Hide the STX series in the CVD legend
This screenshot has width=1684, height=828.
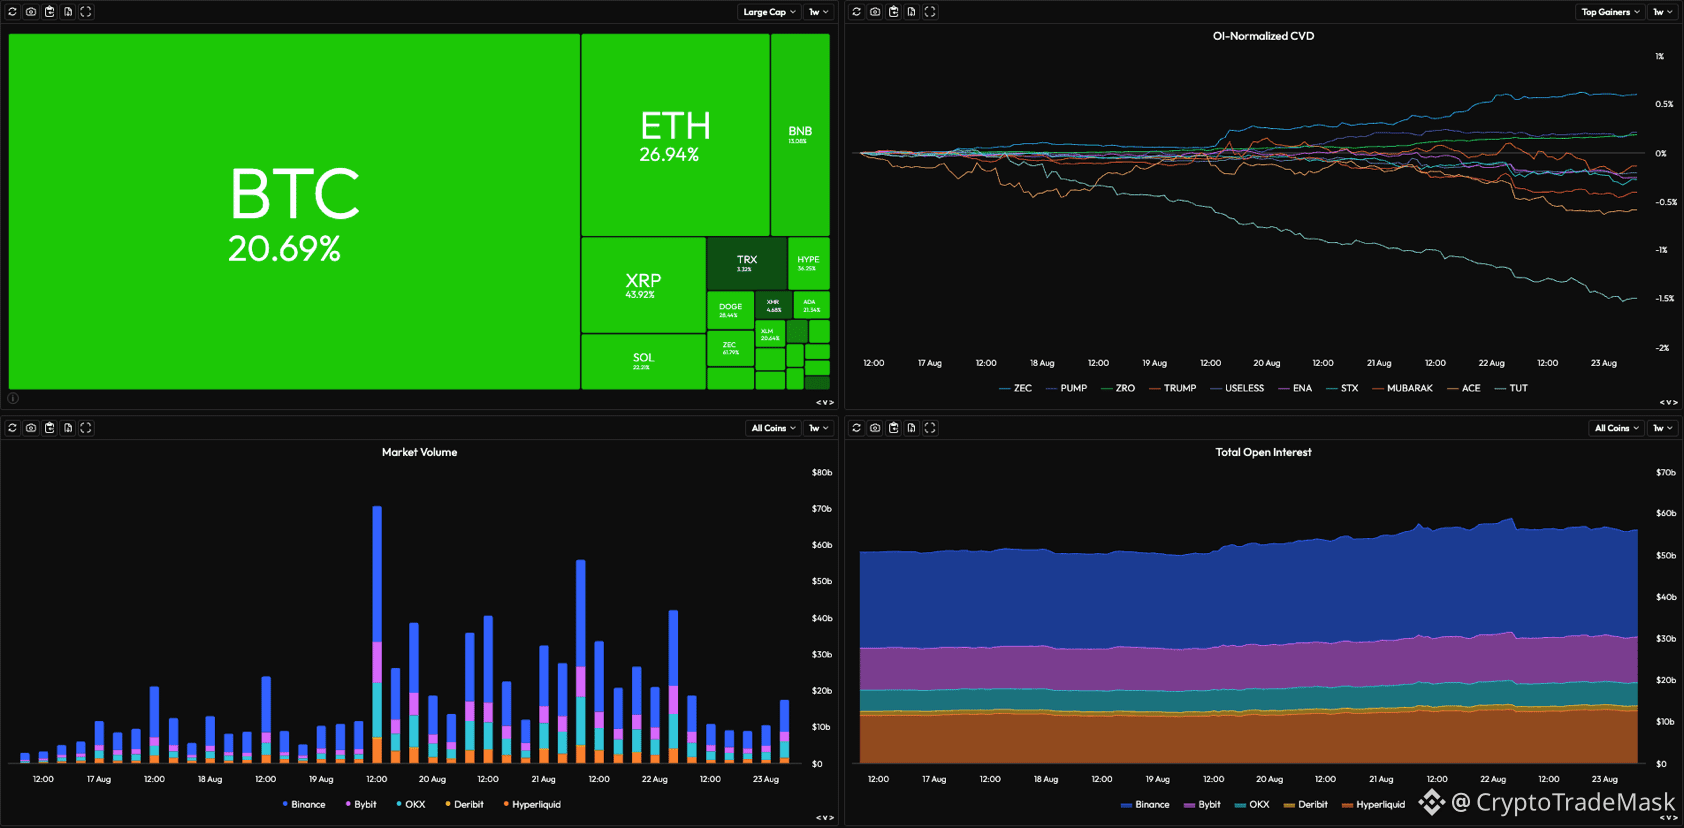pyautogui.click(x=1342, y=388)
